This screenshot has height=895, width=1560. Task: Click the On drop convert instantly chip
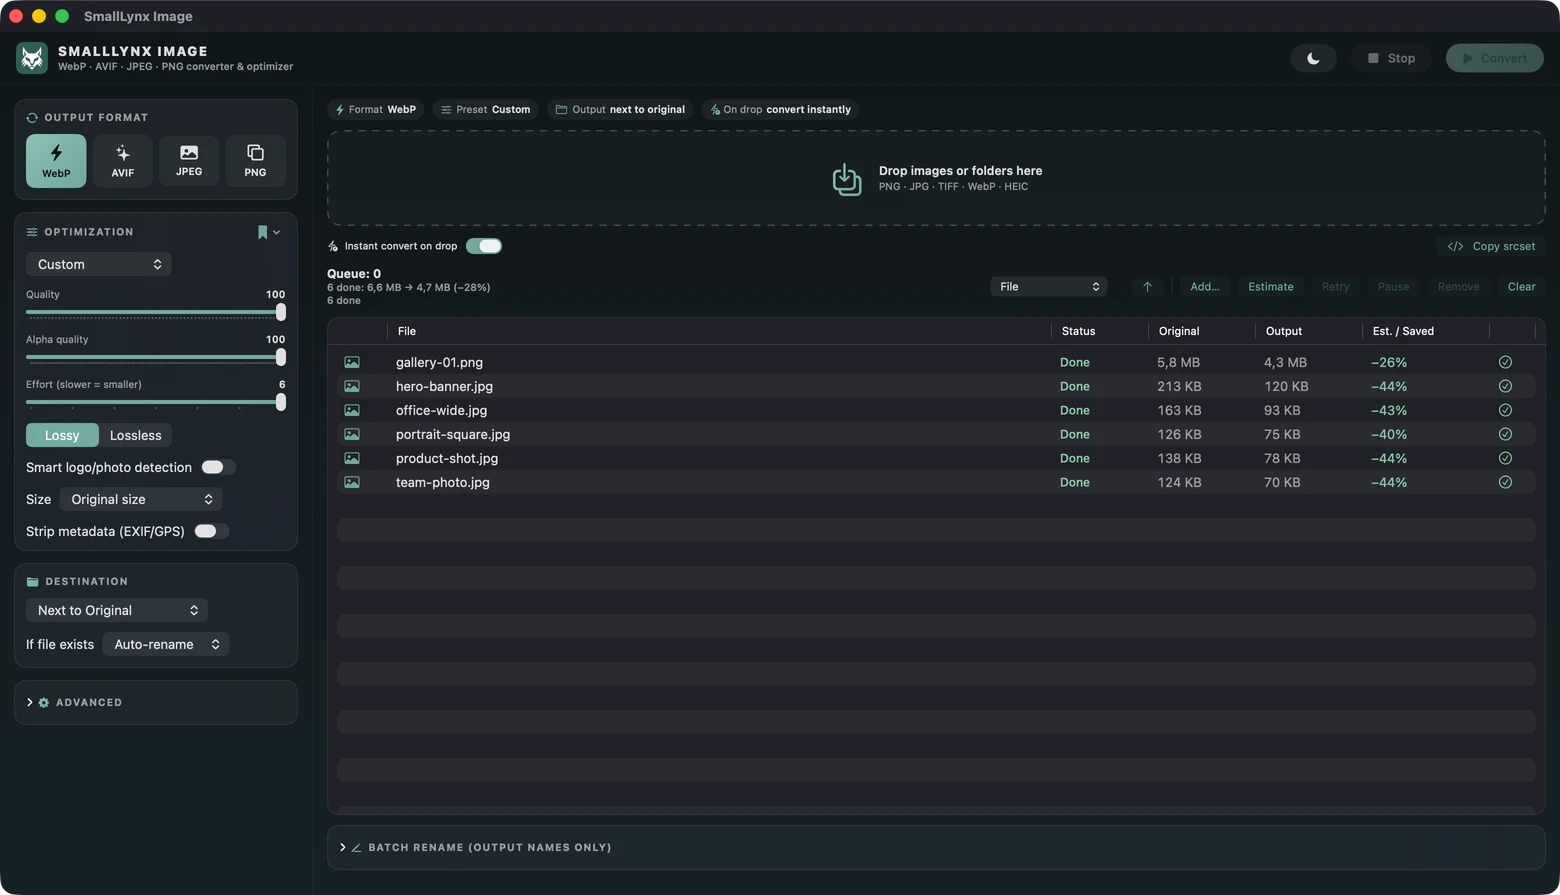coord(780,110)
